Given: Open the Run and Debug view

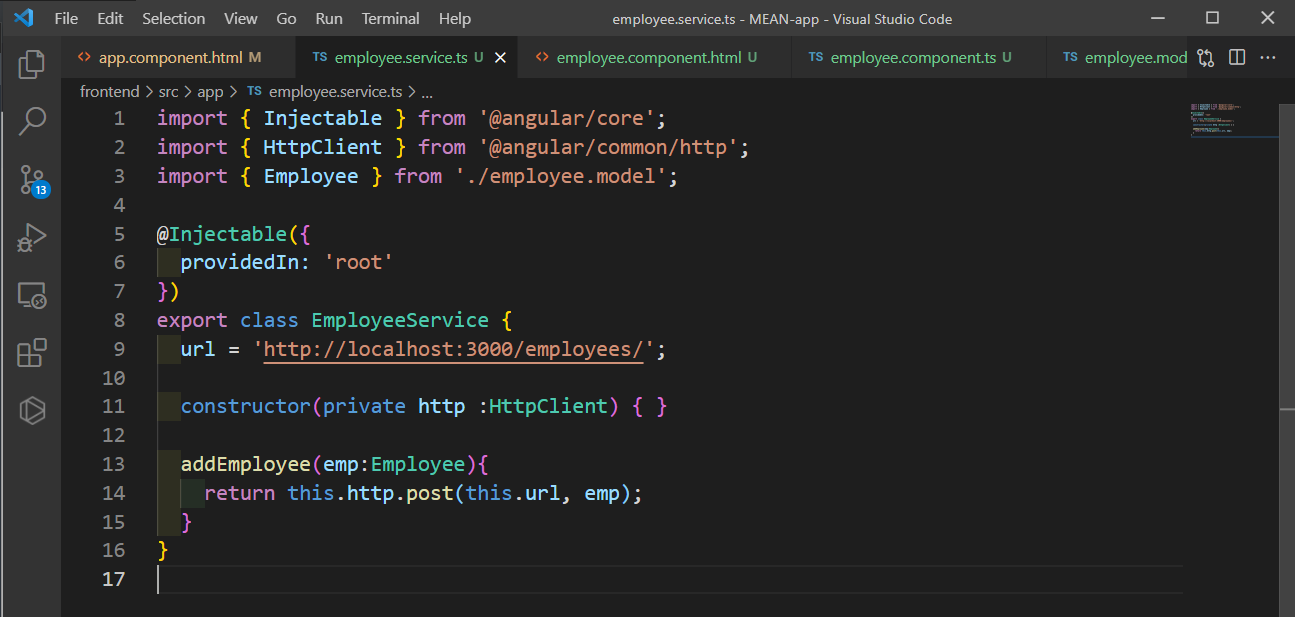Looking at the screenshot, I should point(31,238).
